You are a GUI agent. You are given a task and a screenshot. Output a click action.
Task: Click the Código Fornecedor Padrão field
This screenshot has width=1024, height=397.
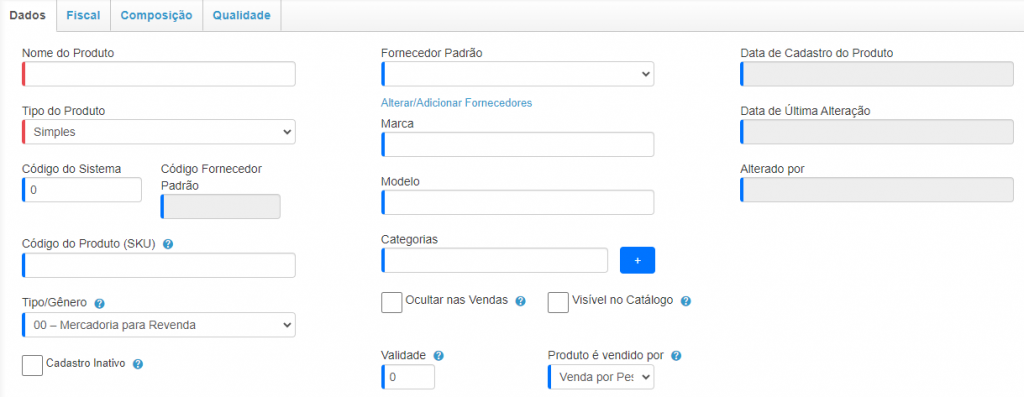[220, 206]
